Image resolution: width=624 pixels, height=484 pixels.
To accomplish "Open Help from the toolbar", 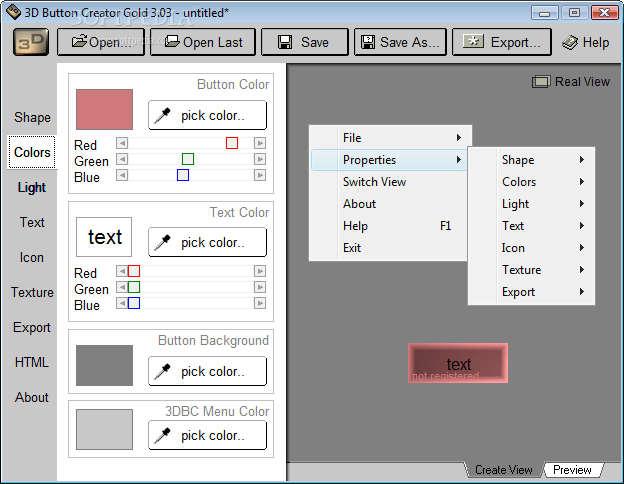I will (x=586, y=42).
